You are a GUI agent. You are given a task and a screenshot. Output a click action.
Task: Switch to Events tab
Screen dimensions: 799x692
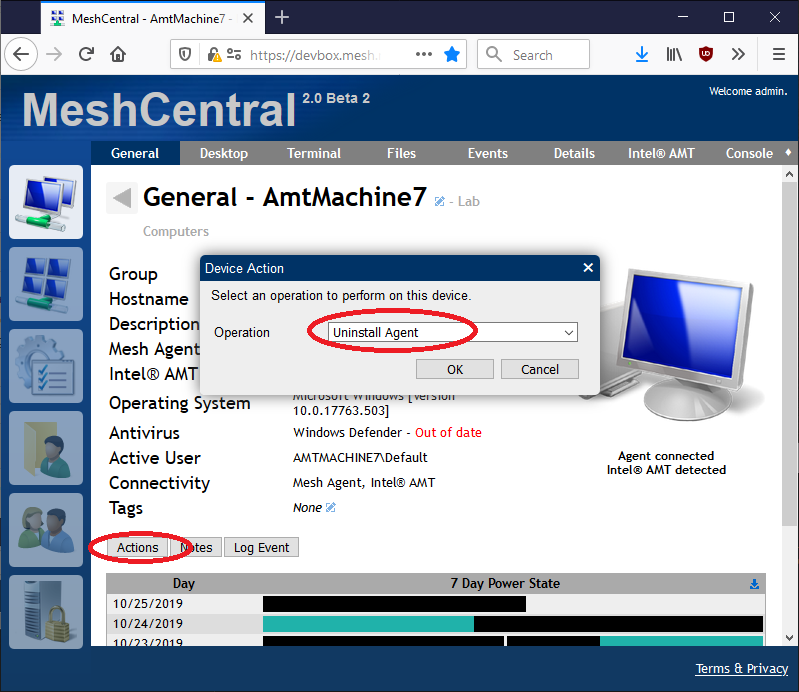coord(488,153)
